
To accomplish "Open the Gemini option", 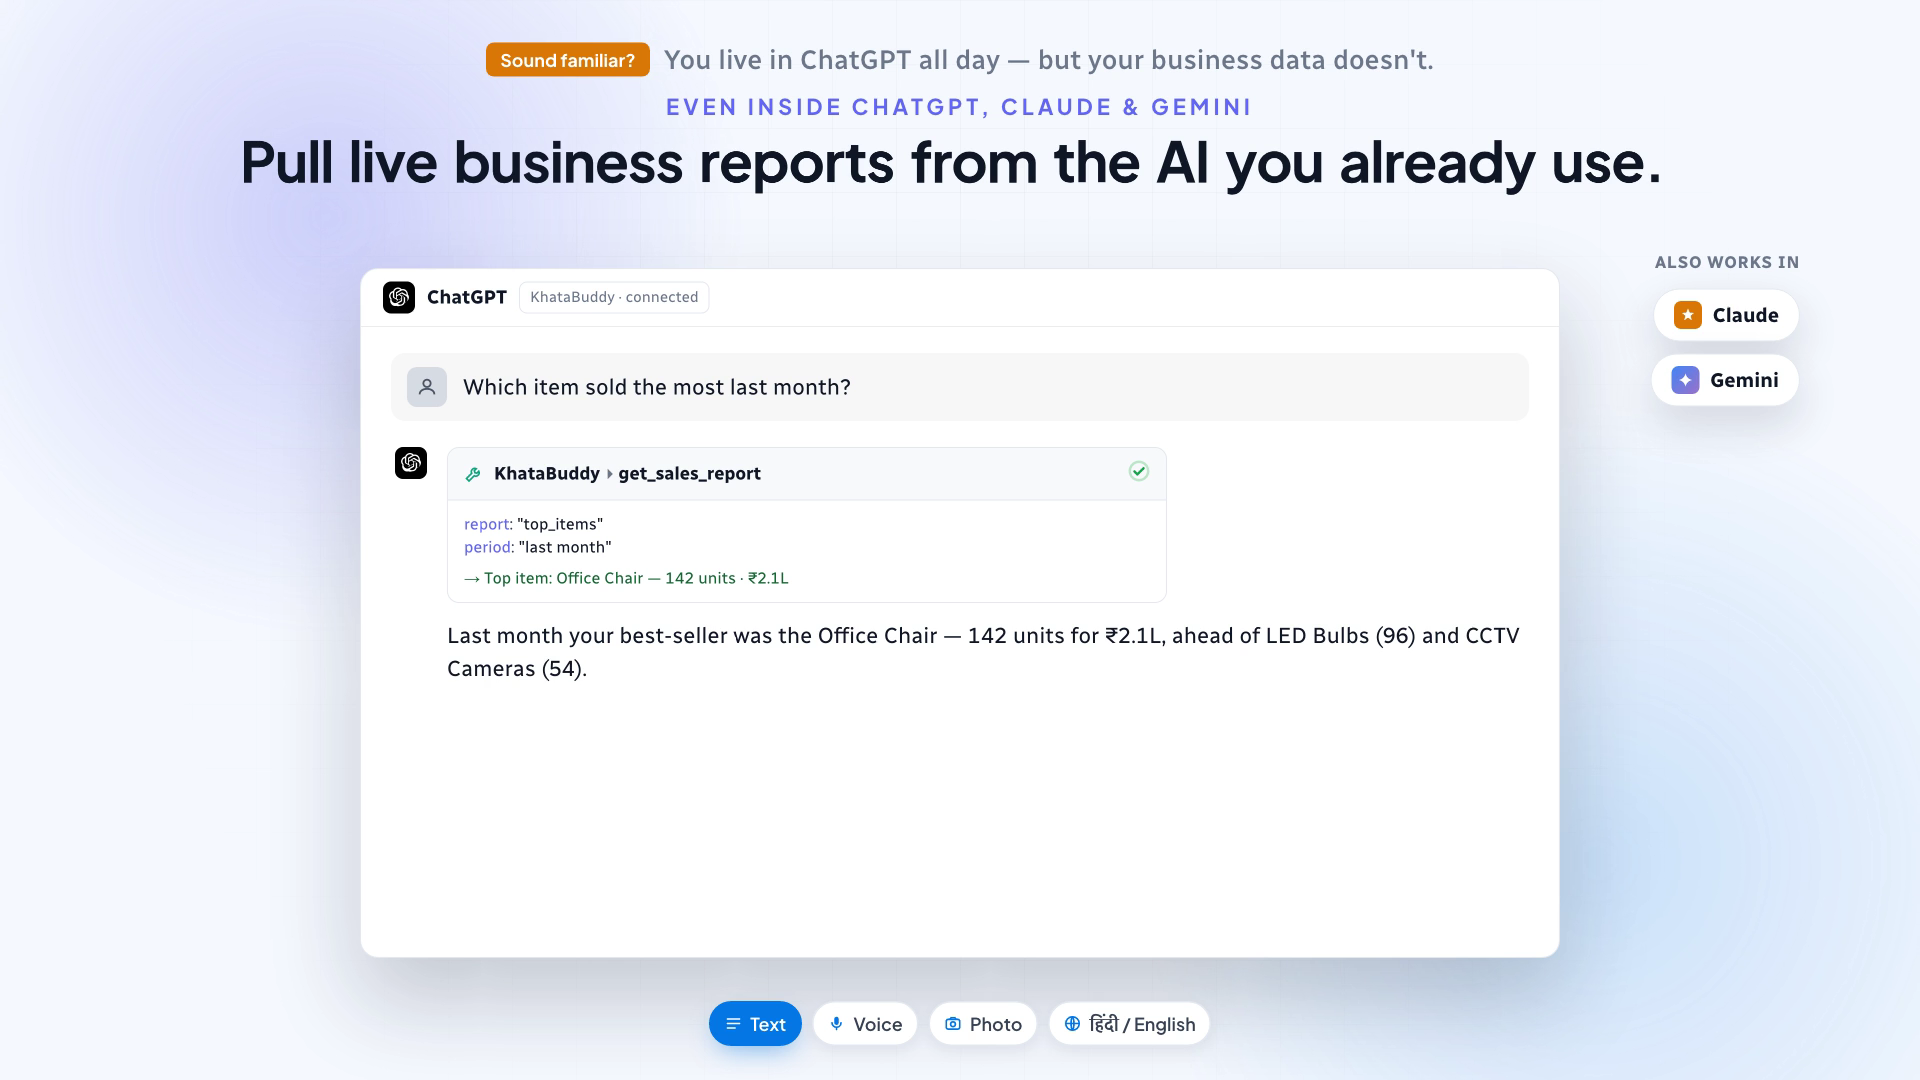I will [x=1725, y=380].
